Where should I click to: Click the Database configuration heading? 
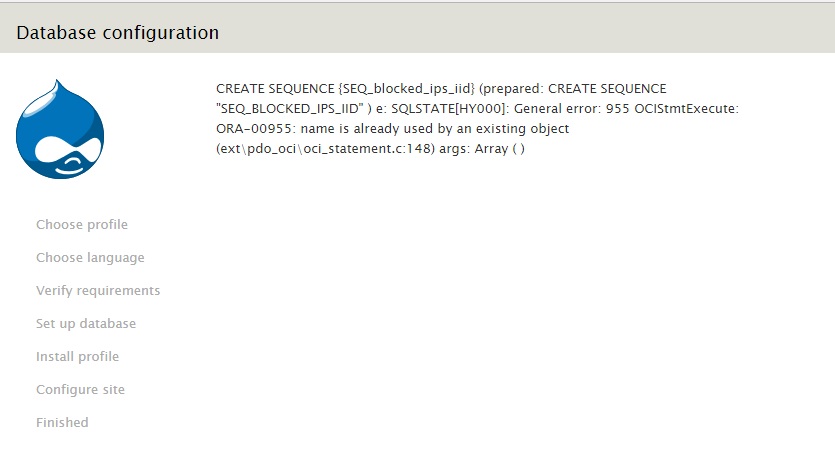pos(118,33)
